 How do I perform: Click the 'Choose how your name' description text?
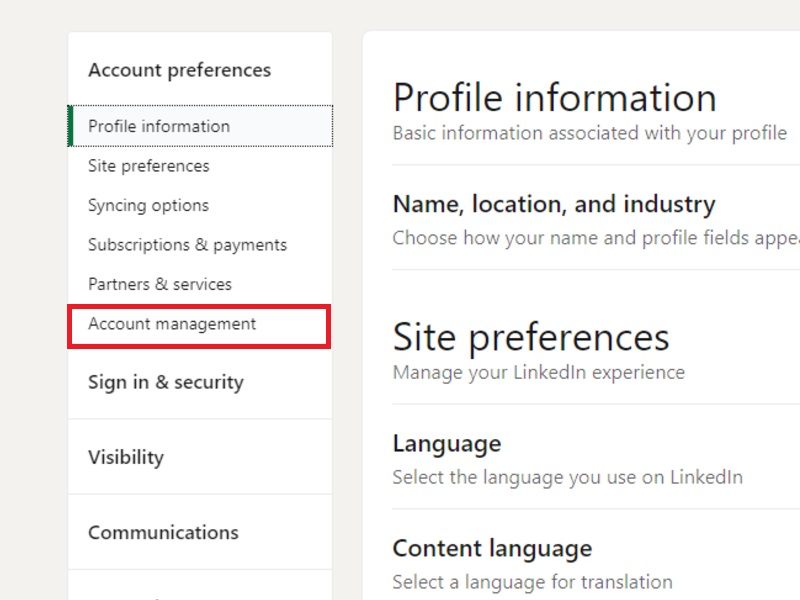point(595,238)
